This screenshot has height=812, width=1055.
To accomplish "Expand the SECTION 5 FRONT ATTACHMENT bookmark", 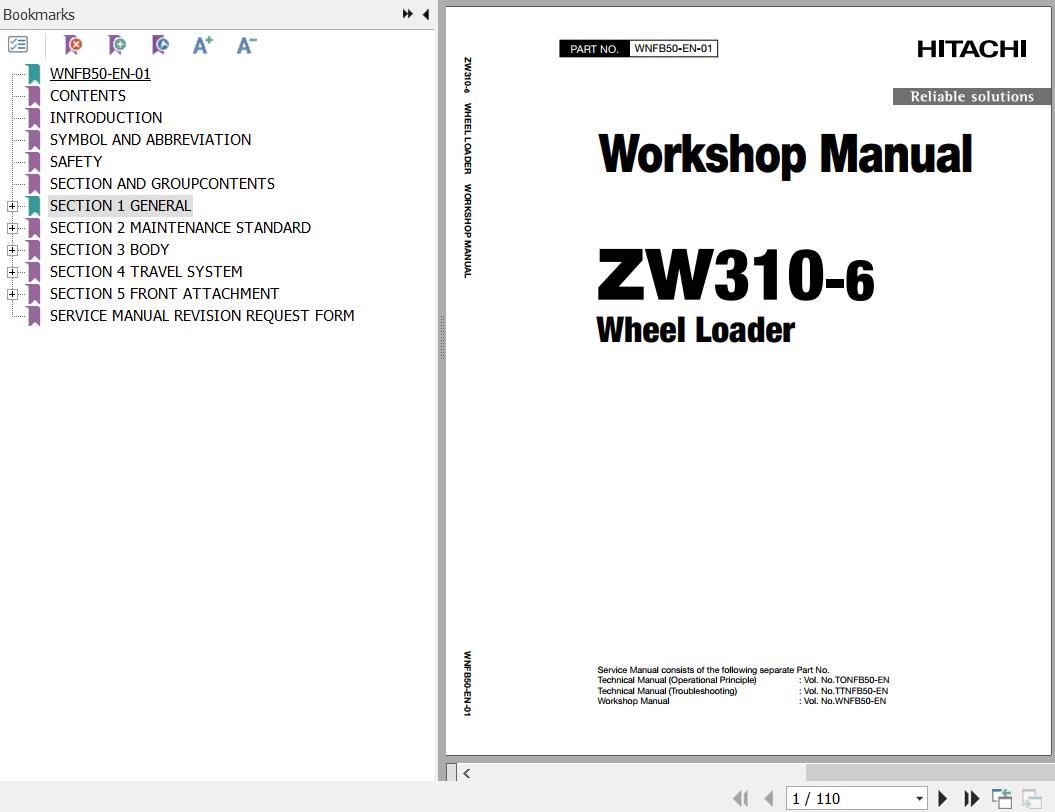I will [x=12, y=295].
